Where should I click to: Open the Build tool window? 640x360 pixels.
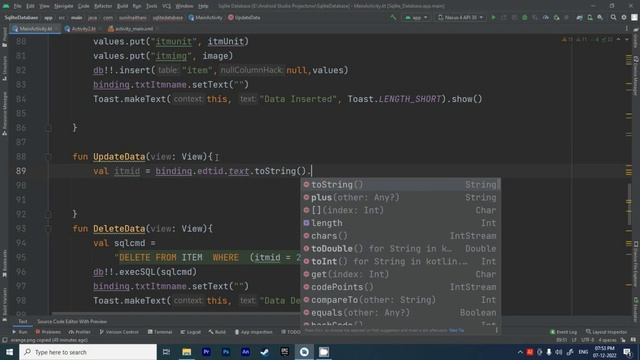[217, 332]
